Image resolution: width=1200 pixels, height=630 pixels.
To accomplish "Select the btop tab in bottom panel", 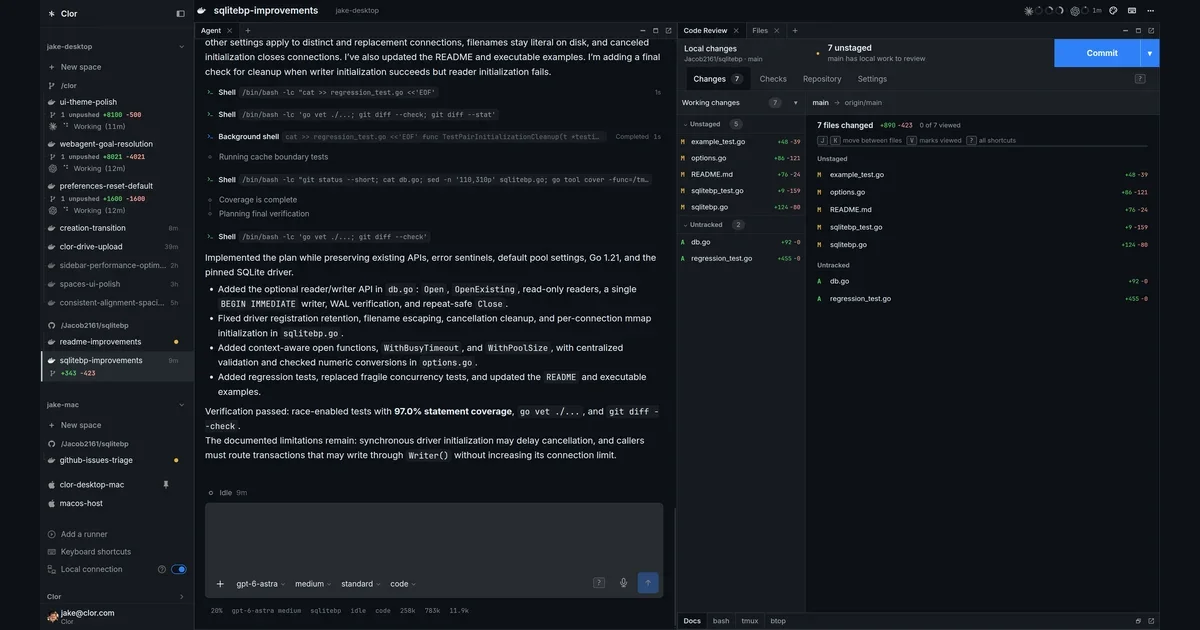I will tap(778, 621).
